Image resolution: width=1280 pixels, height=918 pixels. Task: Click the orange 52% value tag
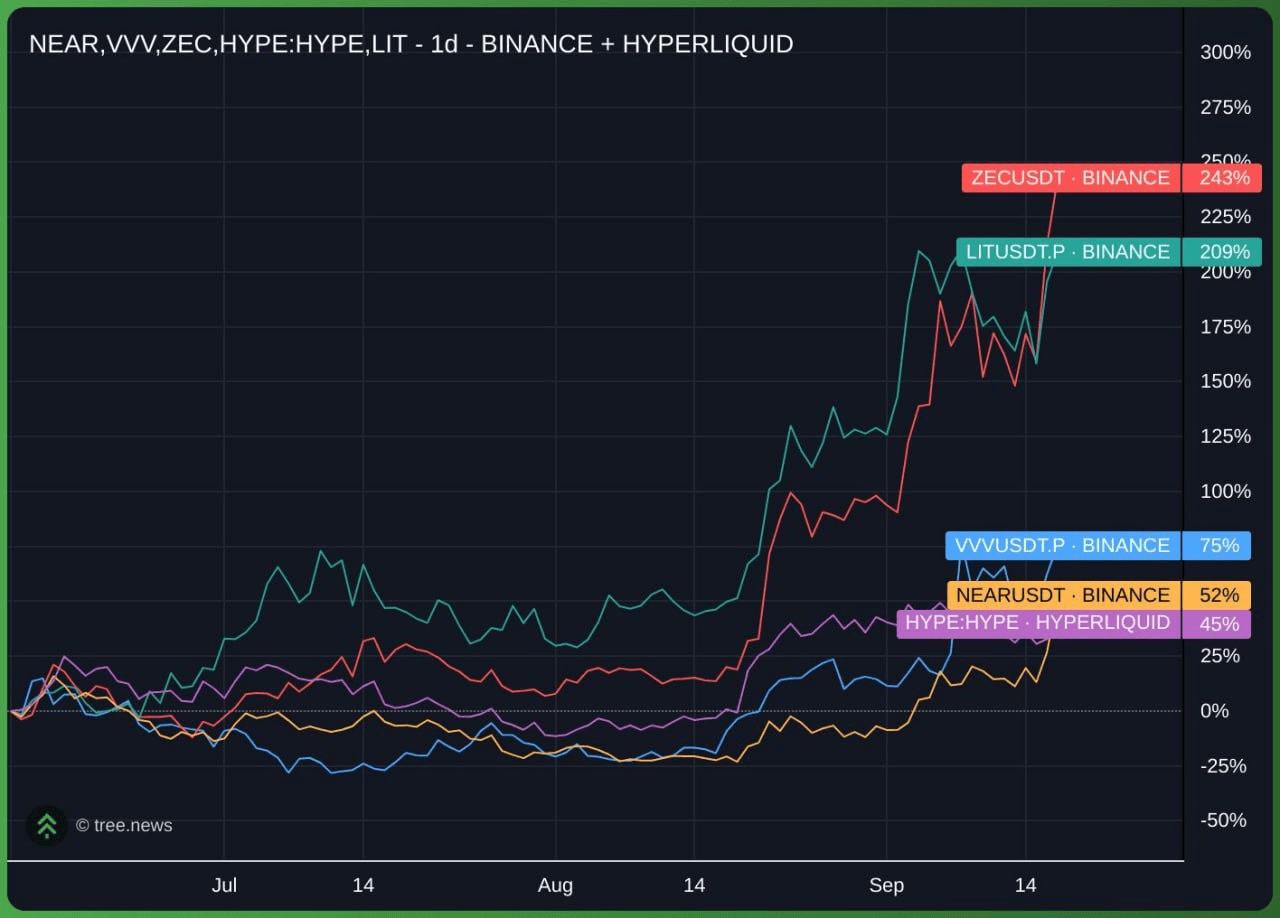1217,595
